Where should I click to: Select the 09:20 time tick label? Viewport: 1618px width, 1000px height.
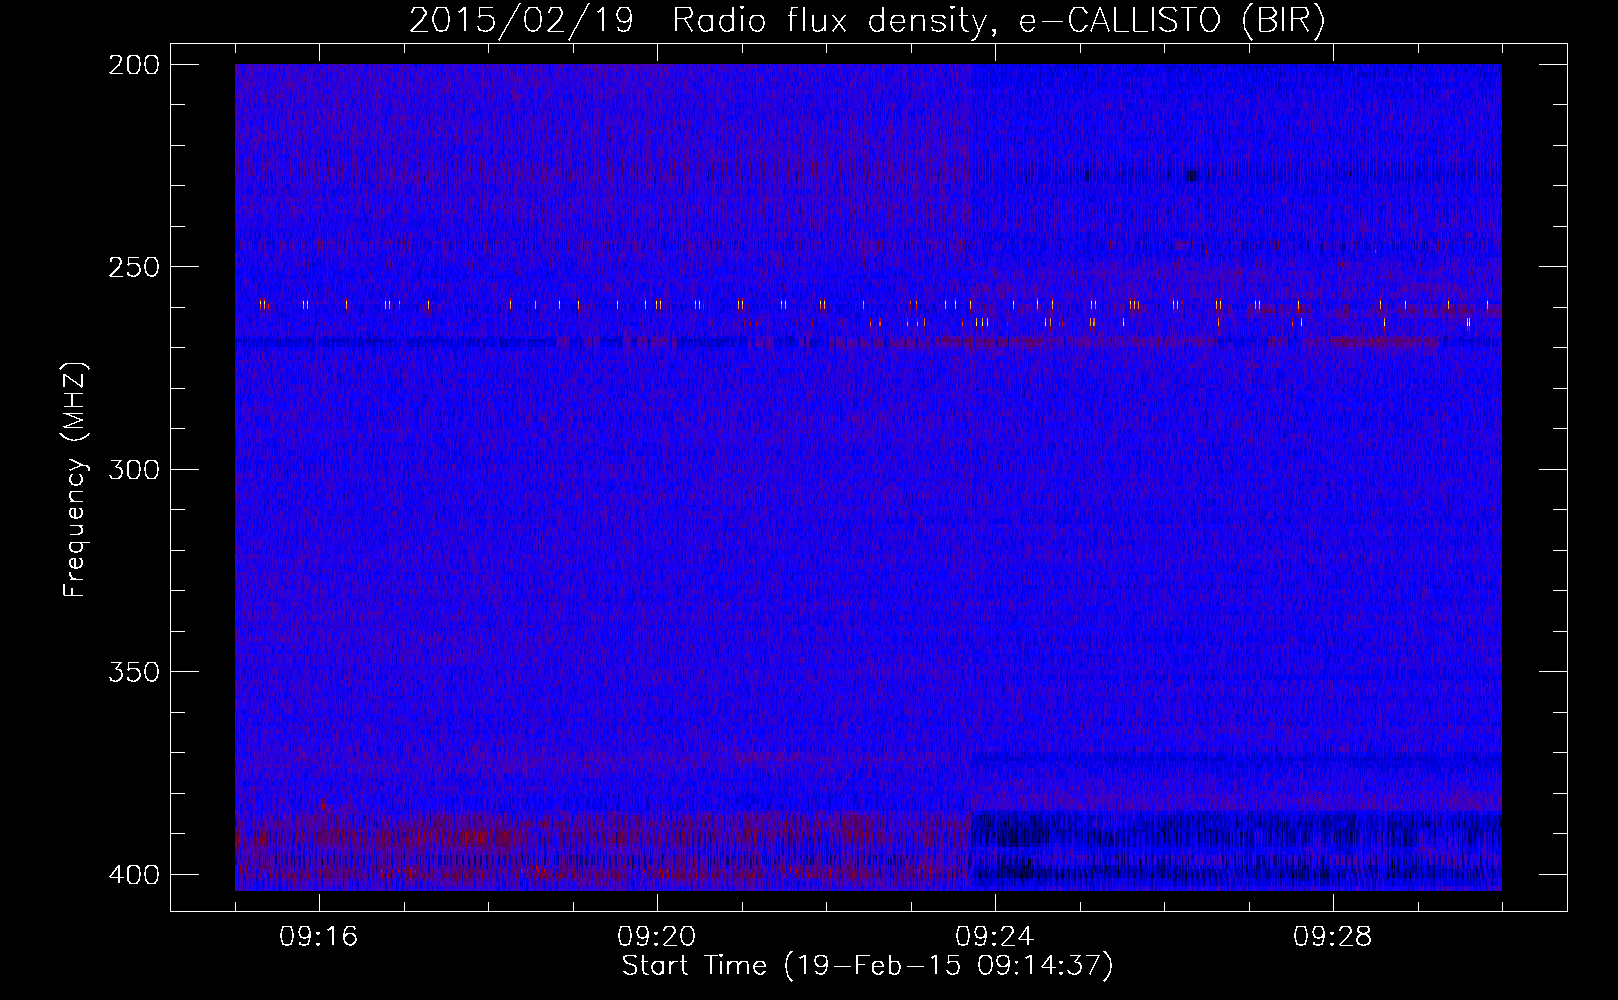657,937
